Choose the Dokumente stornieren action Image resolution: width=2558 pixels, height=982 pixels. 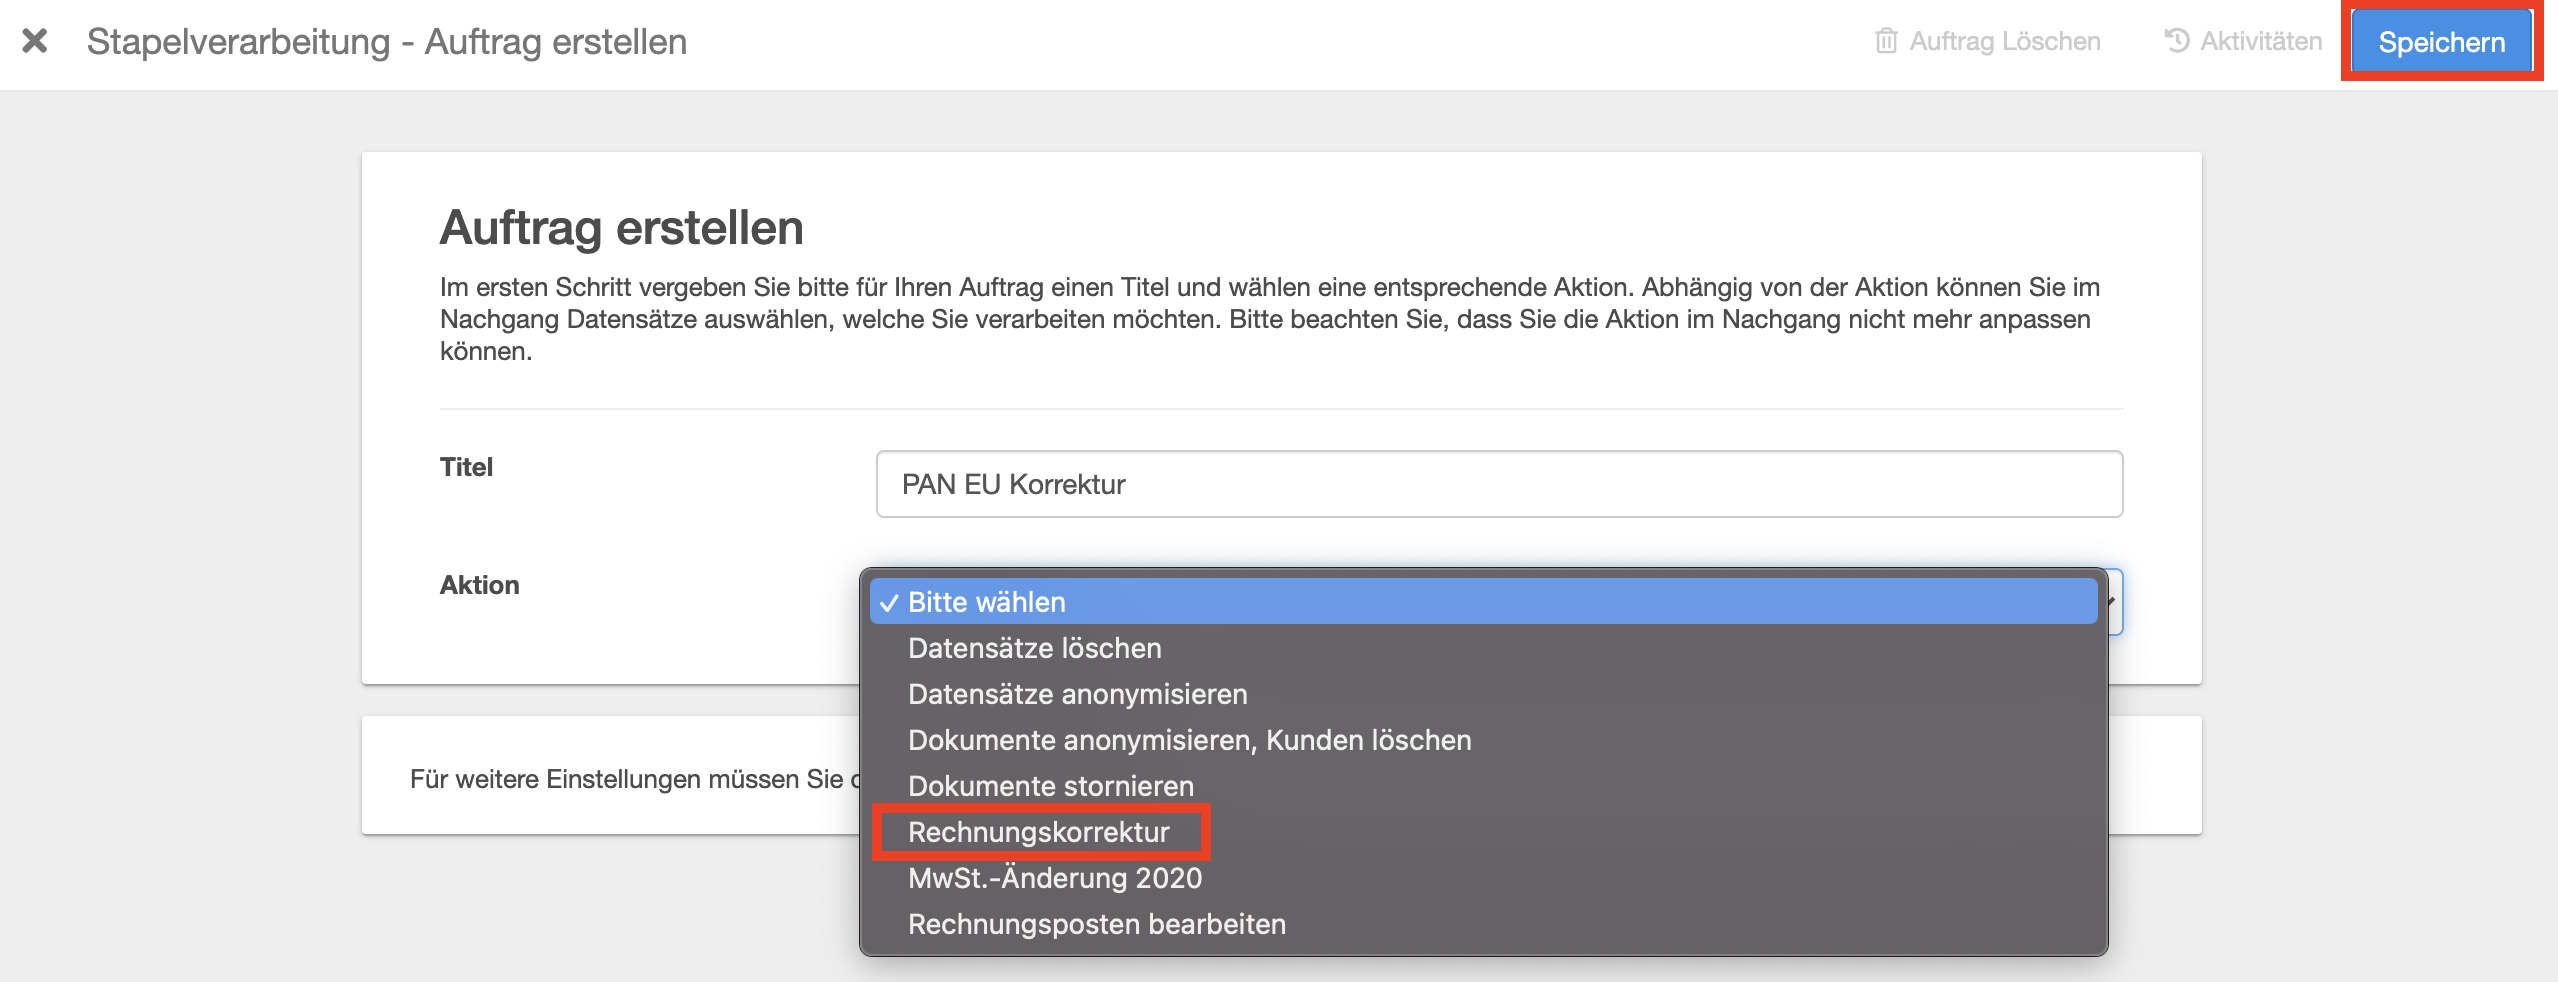pos(1050,786)
